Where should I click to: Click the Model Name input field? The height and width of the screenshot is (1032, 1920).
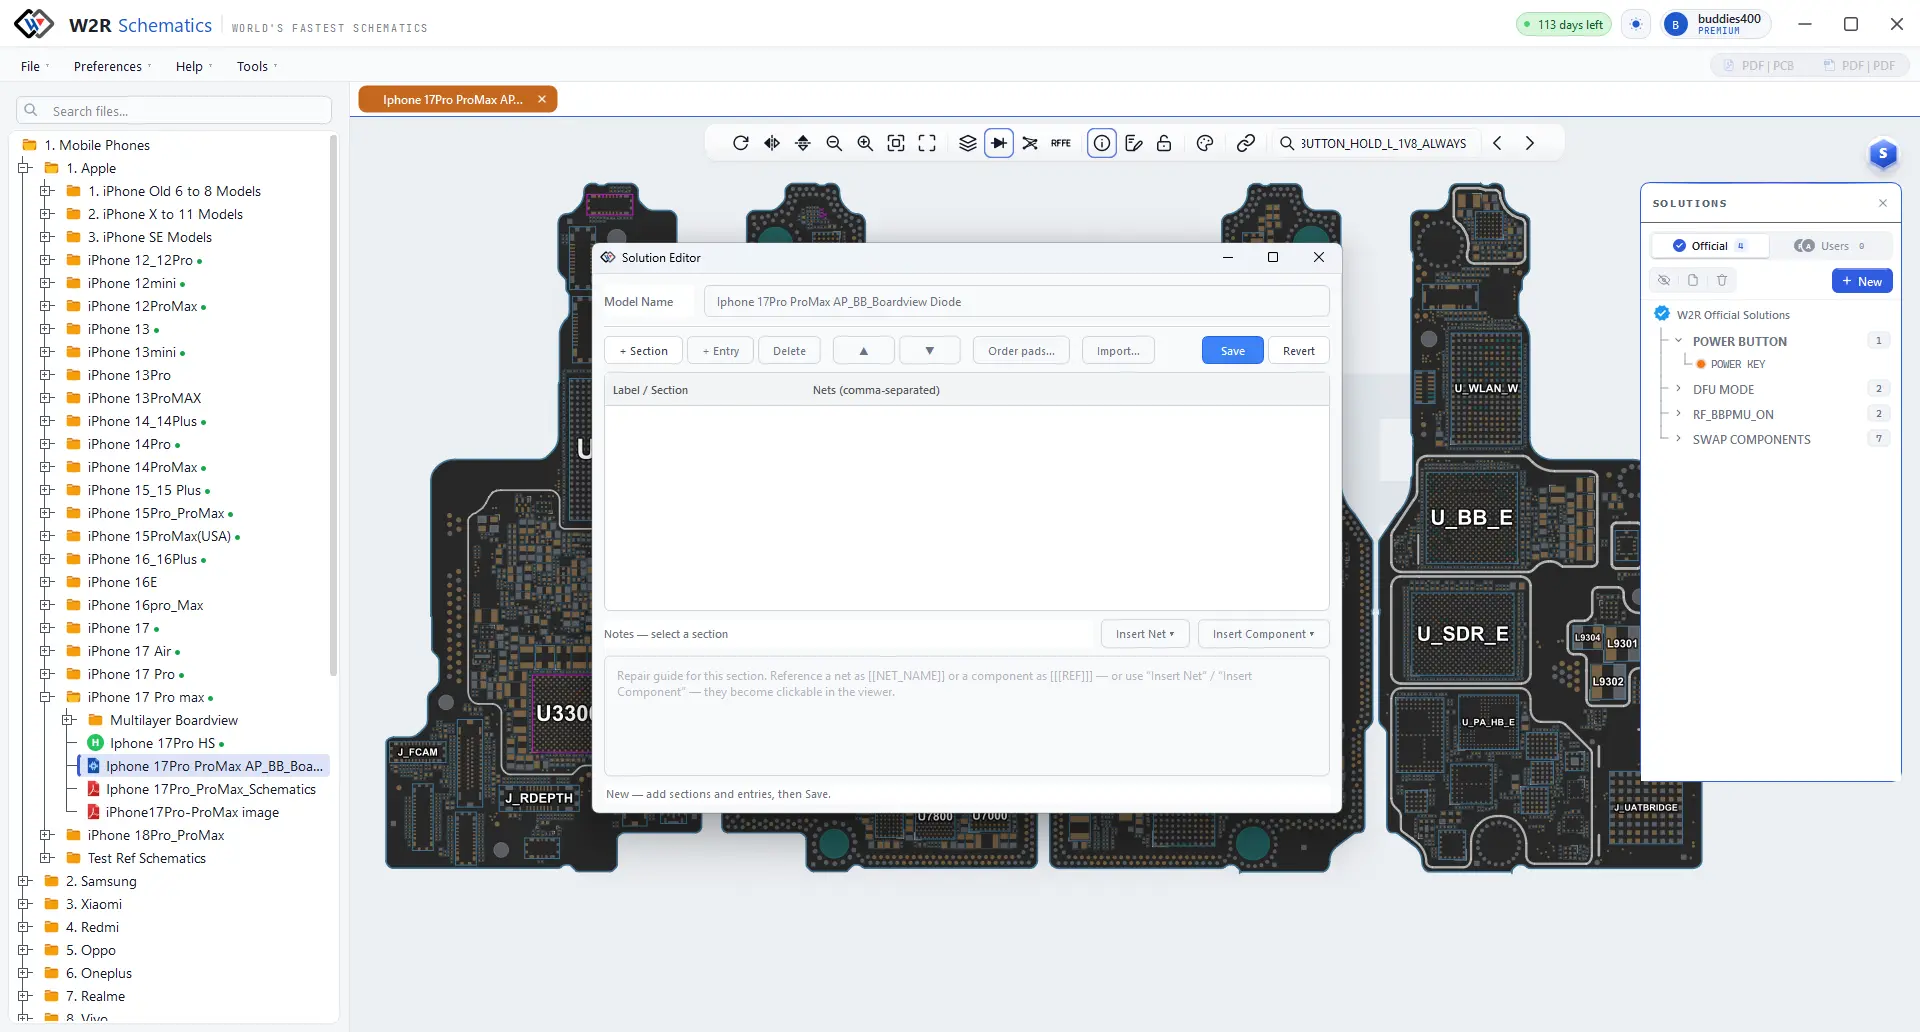click(x=1016, y=302)
